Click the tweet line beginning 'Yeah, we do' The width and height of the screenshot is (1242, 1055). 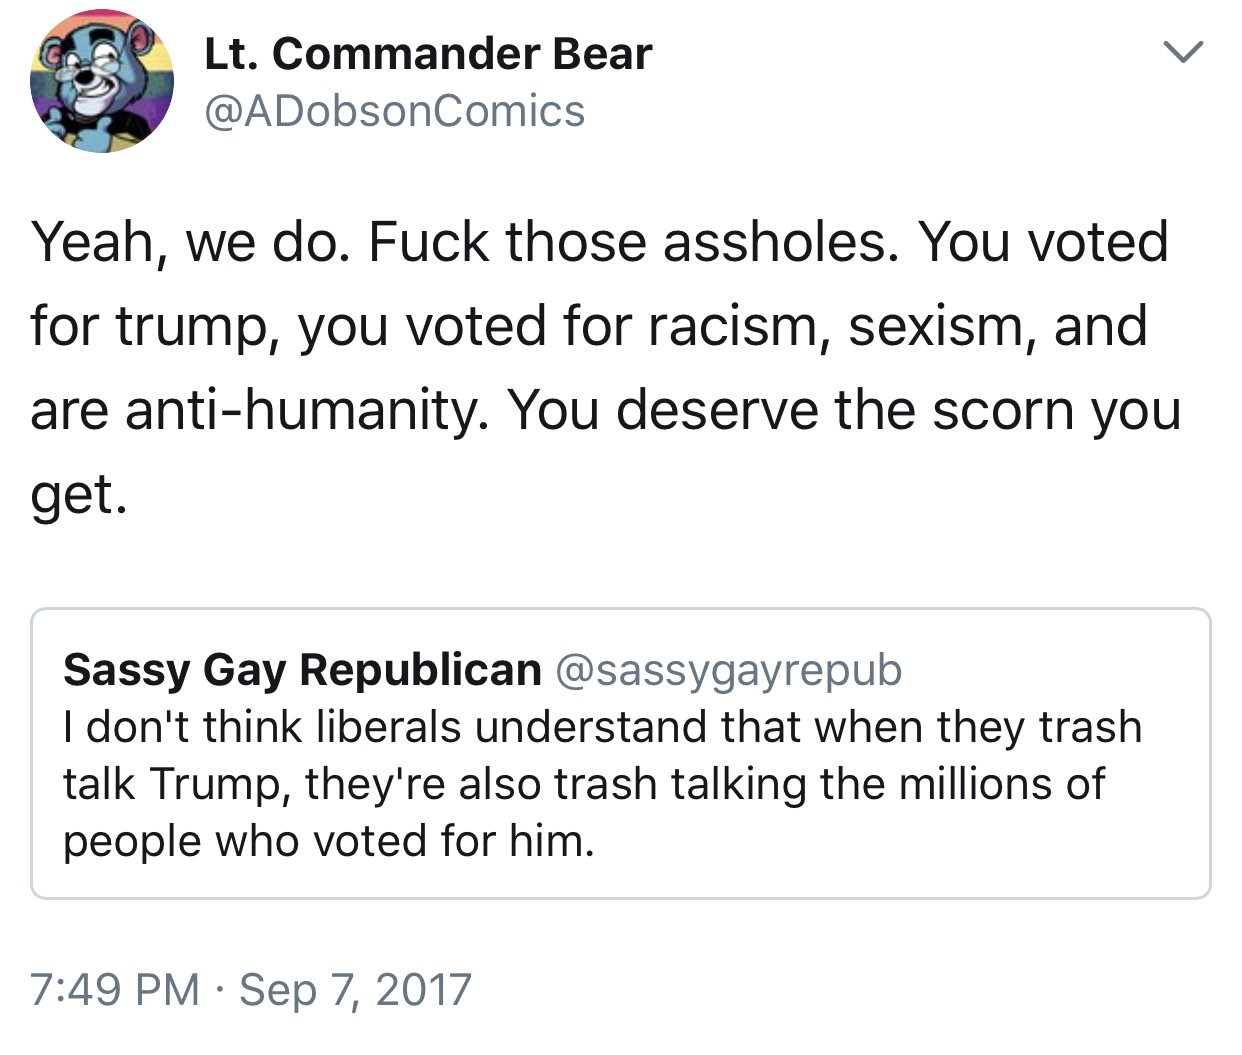[x=600, y=243]
